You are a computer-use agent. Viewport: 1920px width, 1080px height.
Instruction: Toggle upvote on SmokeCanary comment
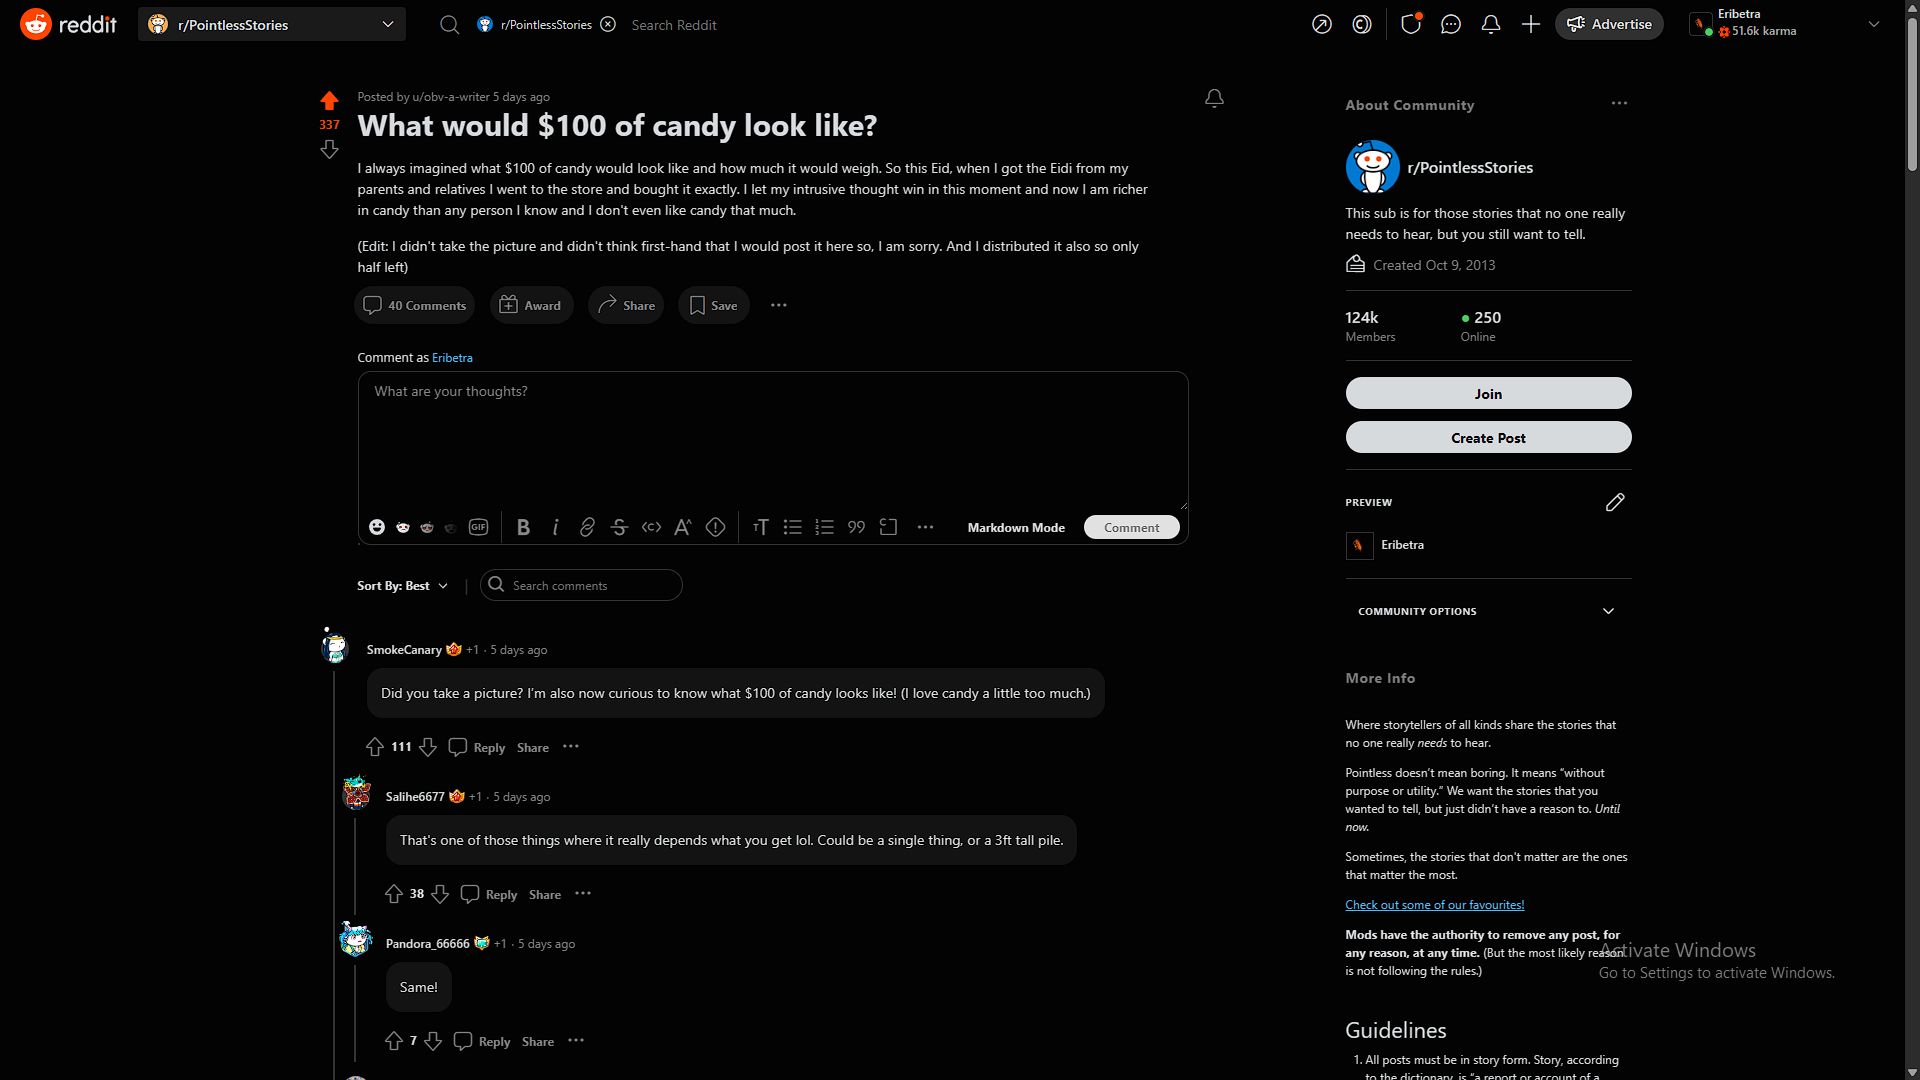[x=375, y=746]
